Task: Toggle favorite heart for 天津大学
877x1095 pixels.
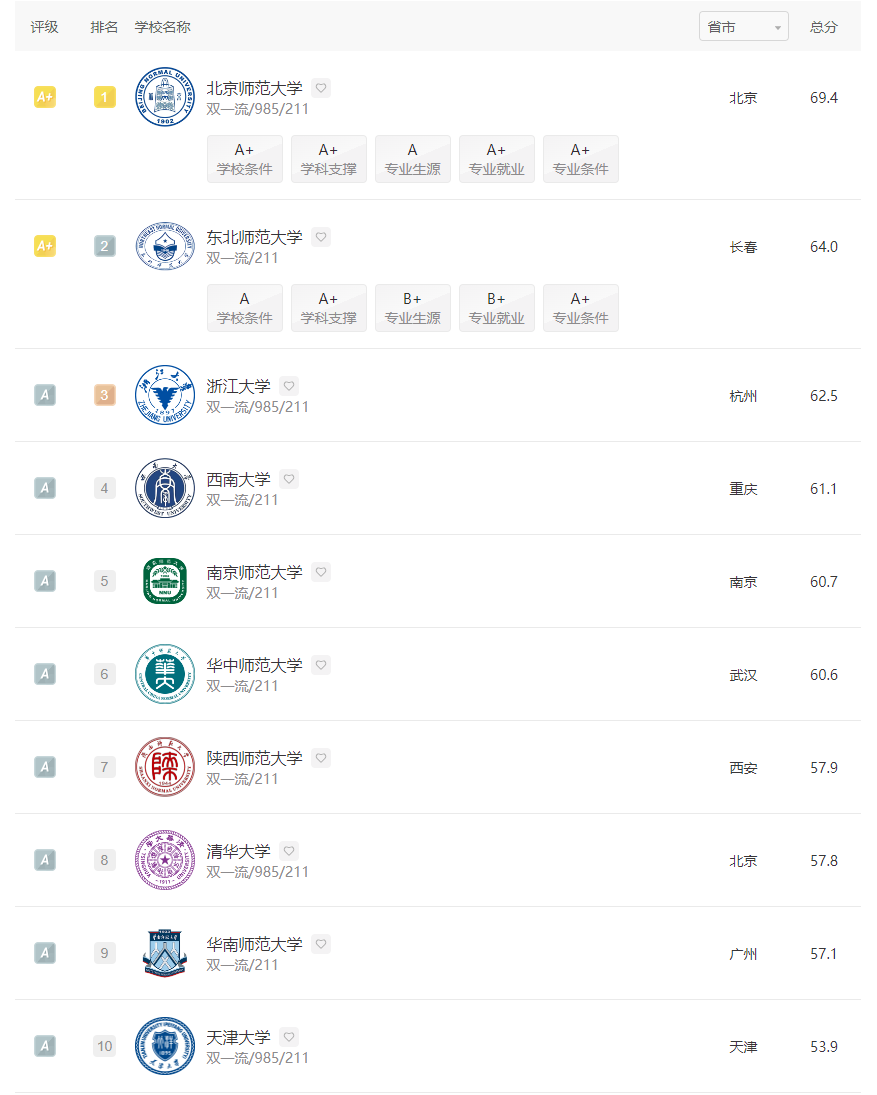Action: [x=289, y=1036]
